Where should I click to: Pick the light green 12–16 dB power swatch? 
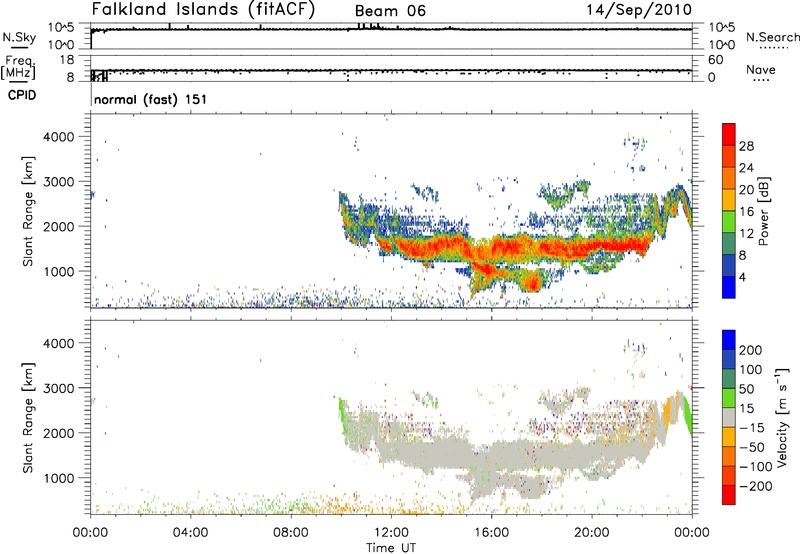(729, 222)
